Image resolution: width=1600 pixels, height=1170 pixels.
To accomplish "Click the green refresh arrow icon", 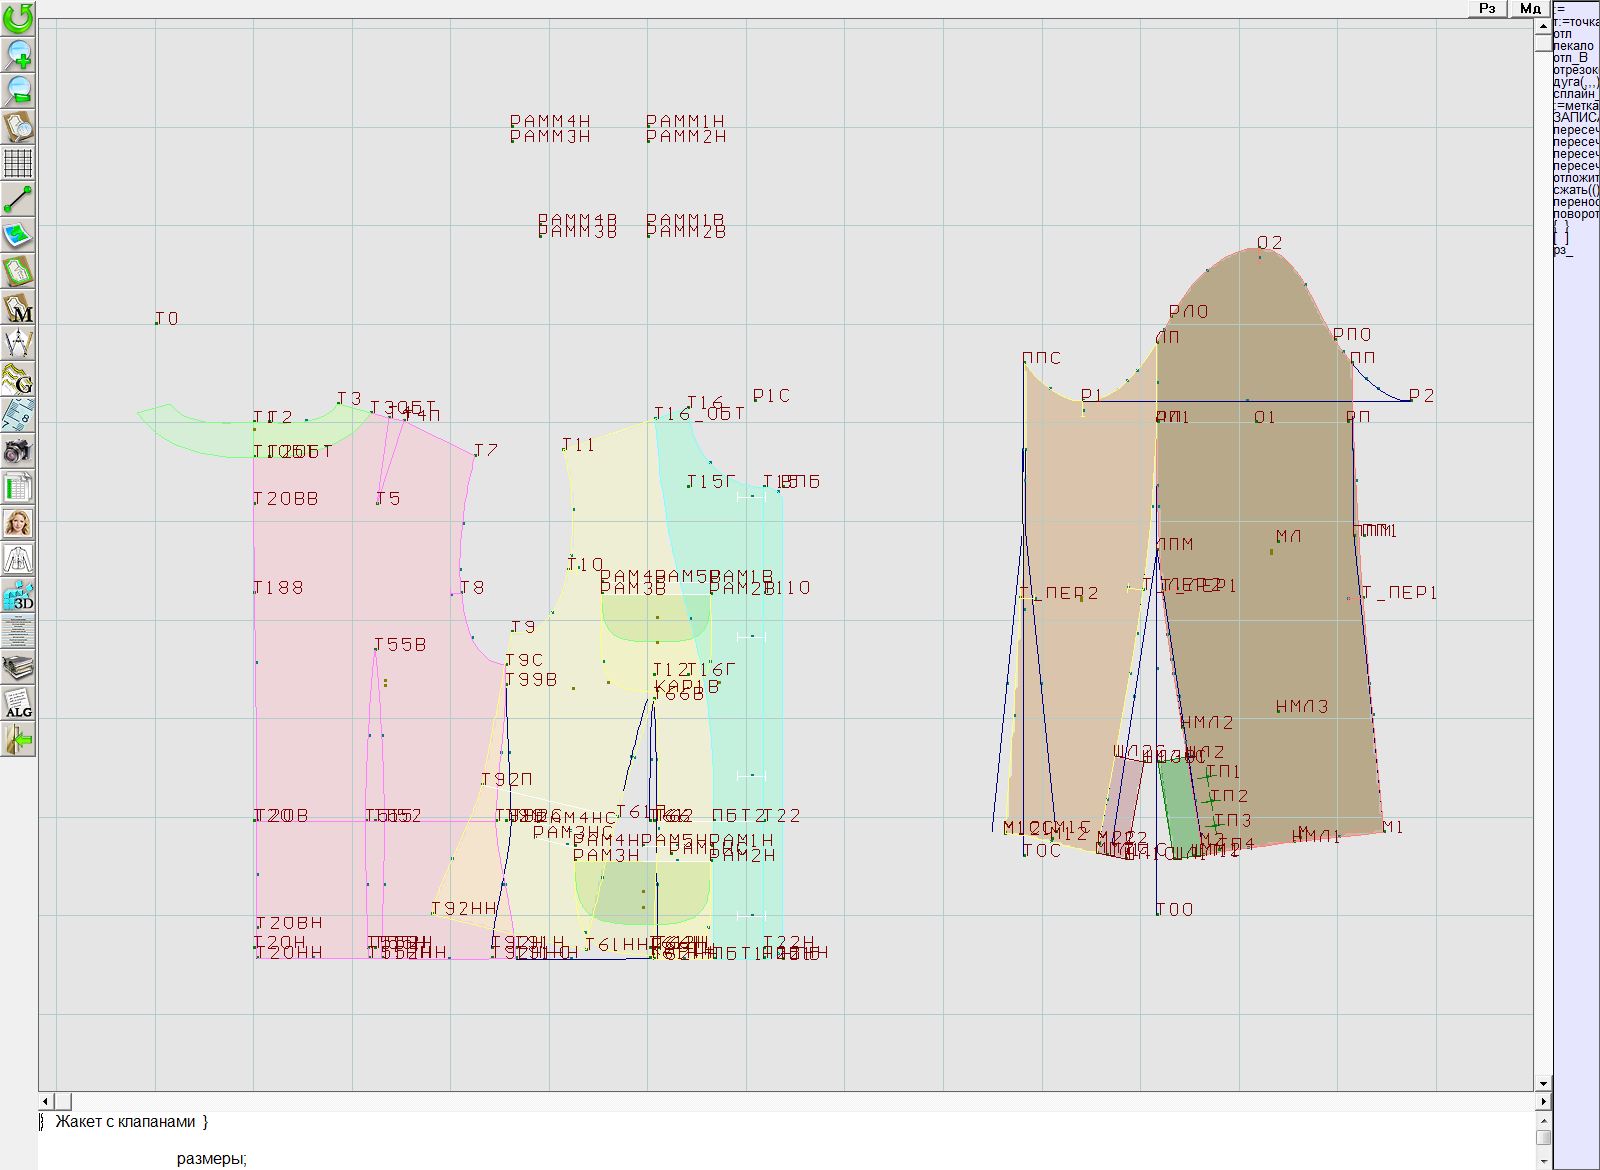I will (x=18, y=18).
